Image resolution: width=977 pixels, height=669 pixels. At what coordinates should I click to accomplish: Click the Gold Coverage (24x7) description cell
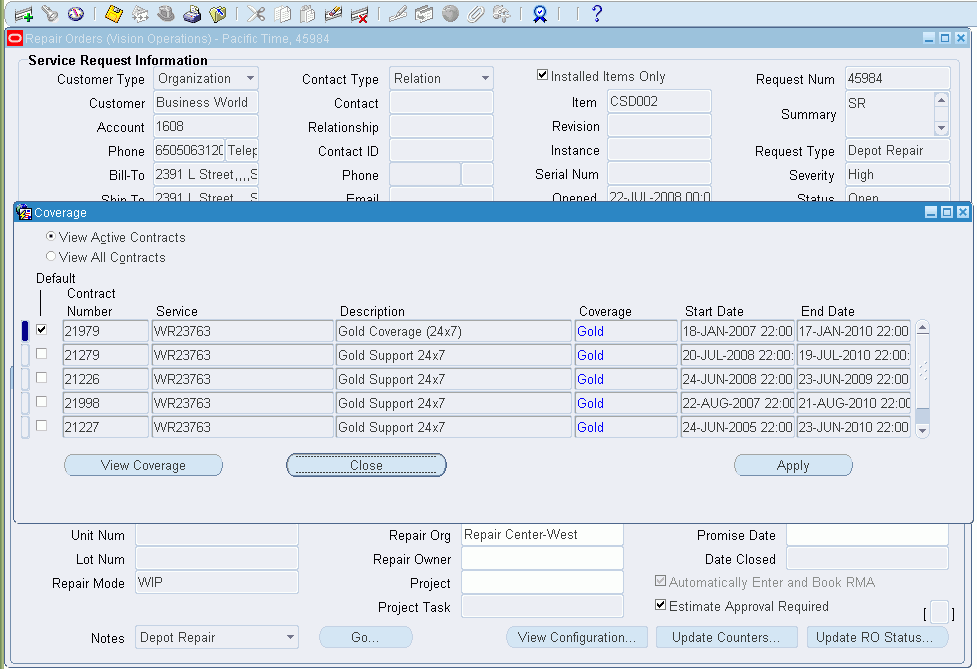(x=454, y=331)
